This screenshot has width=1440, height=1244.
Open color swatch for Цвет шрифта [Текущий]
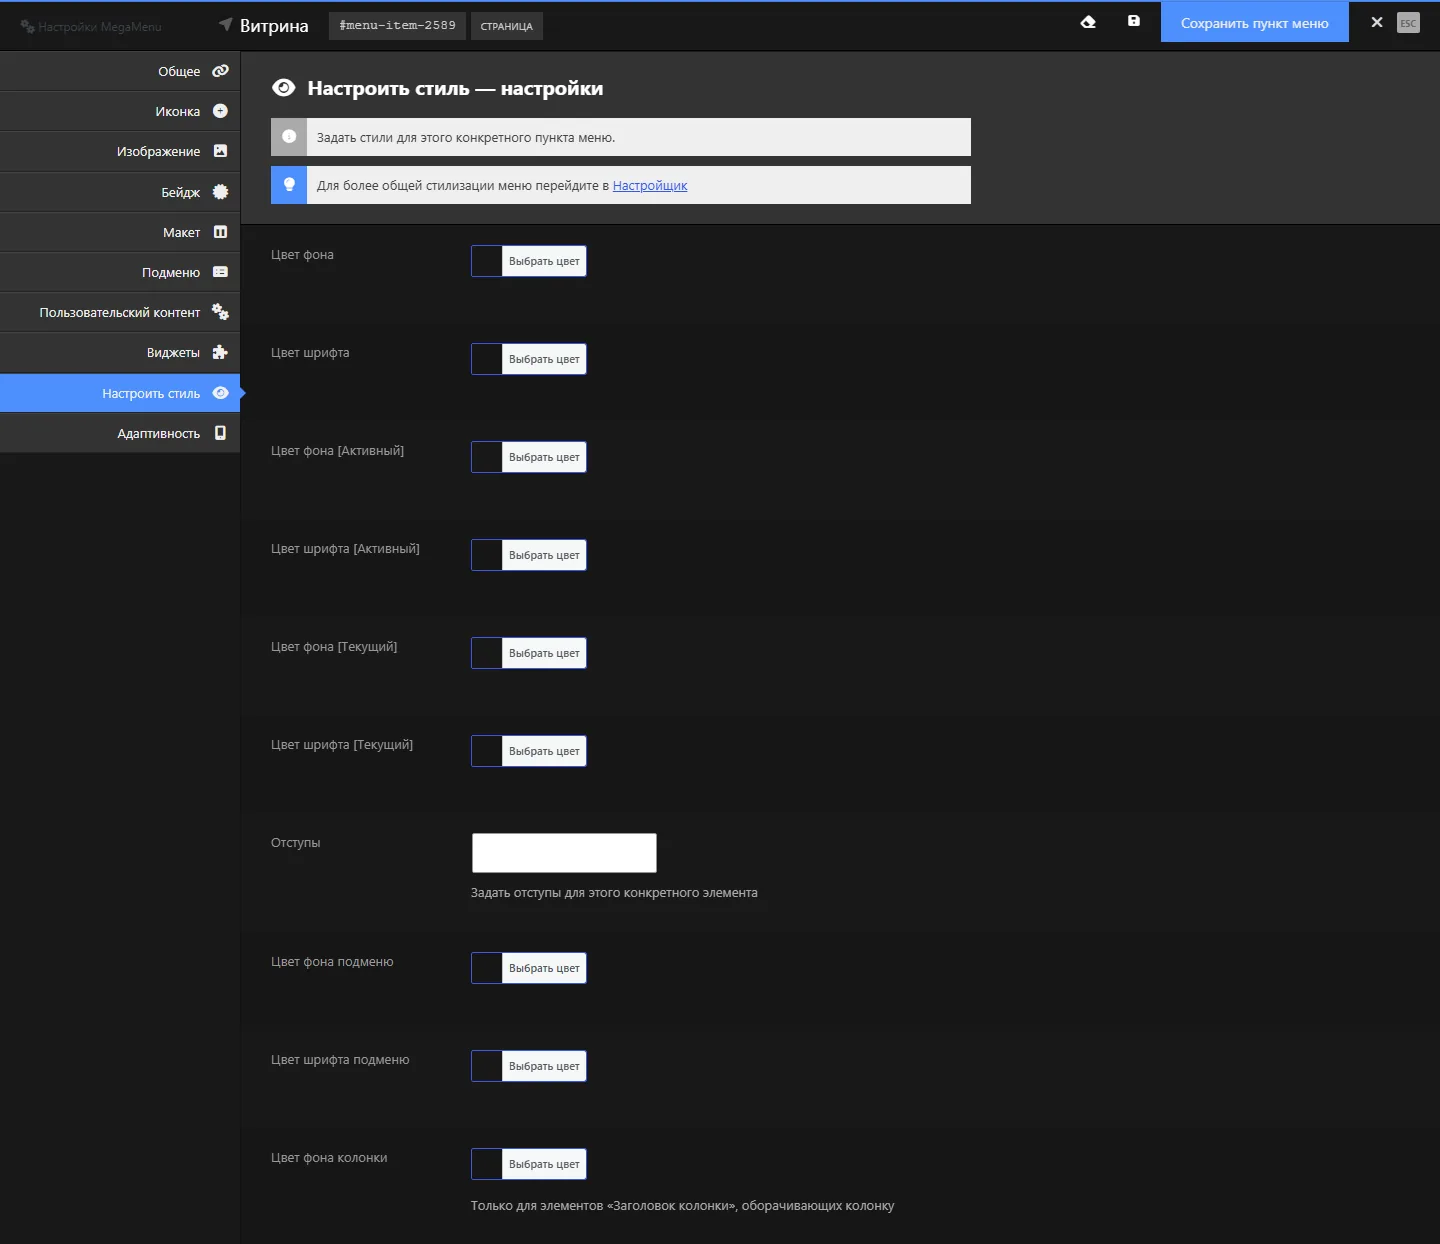tap(487, 751)
